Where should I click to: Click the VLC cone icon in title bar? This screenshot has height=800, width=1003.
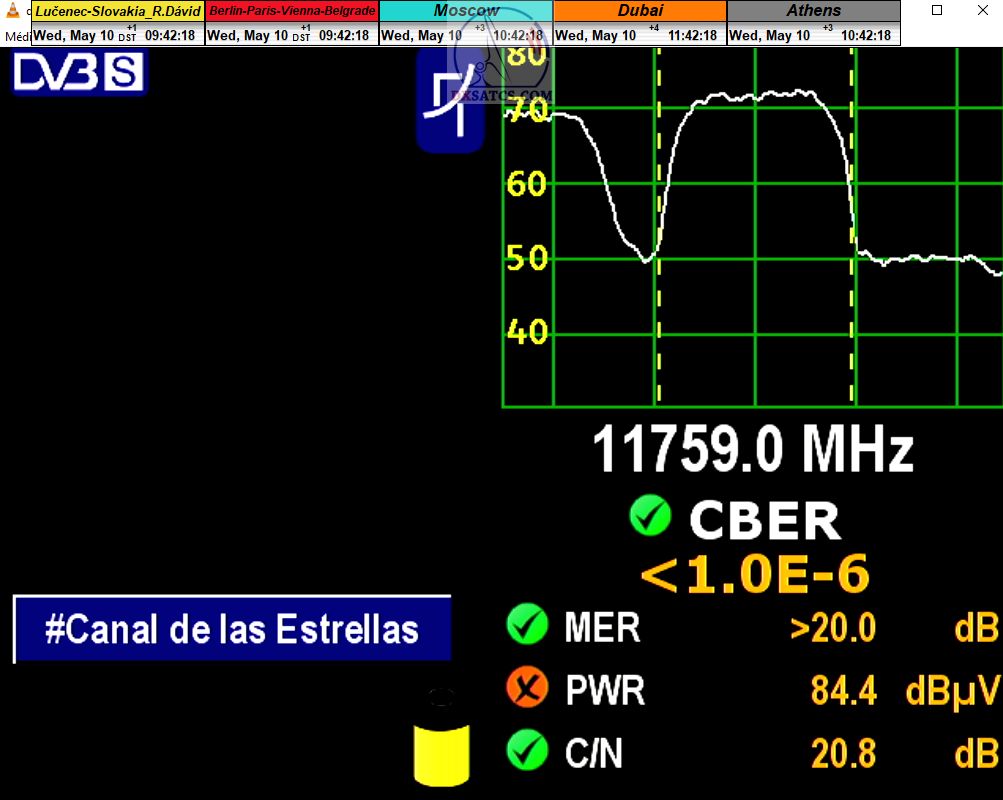pos(12,11)
